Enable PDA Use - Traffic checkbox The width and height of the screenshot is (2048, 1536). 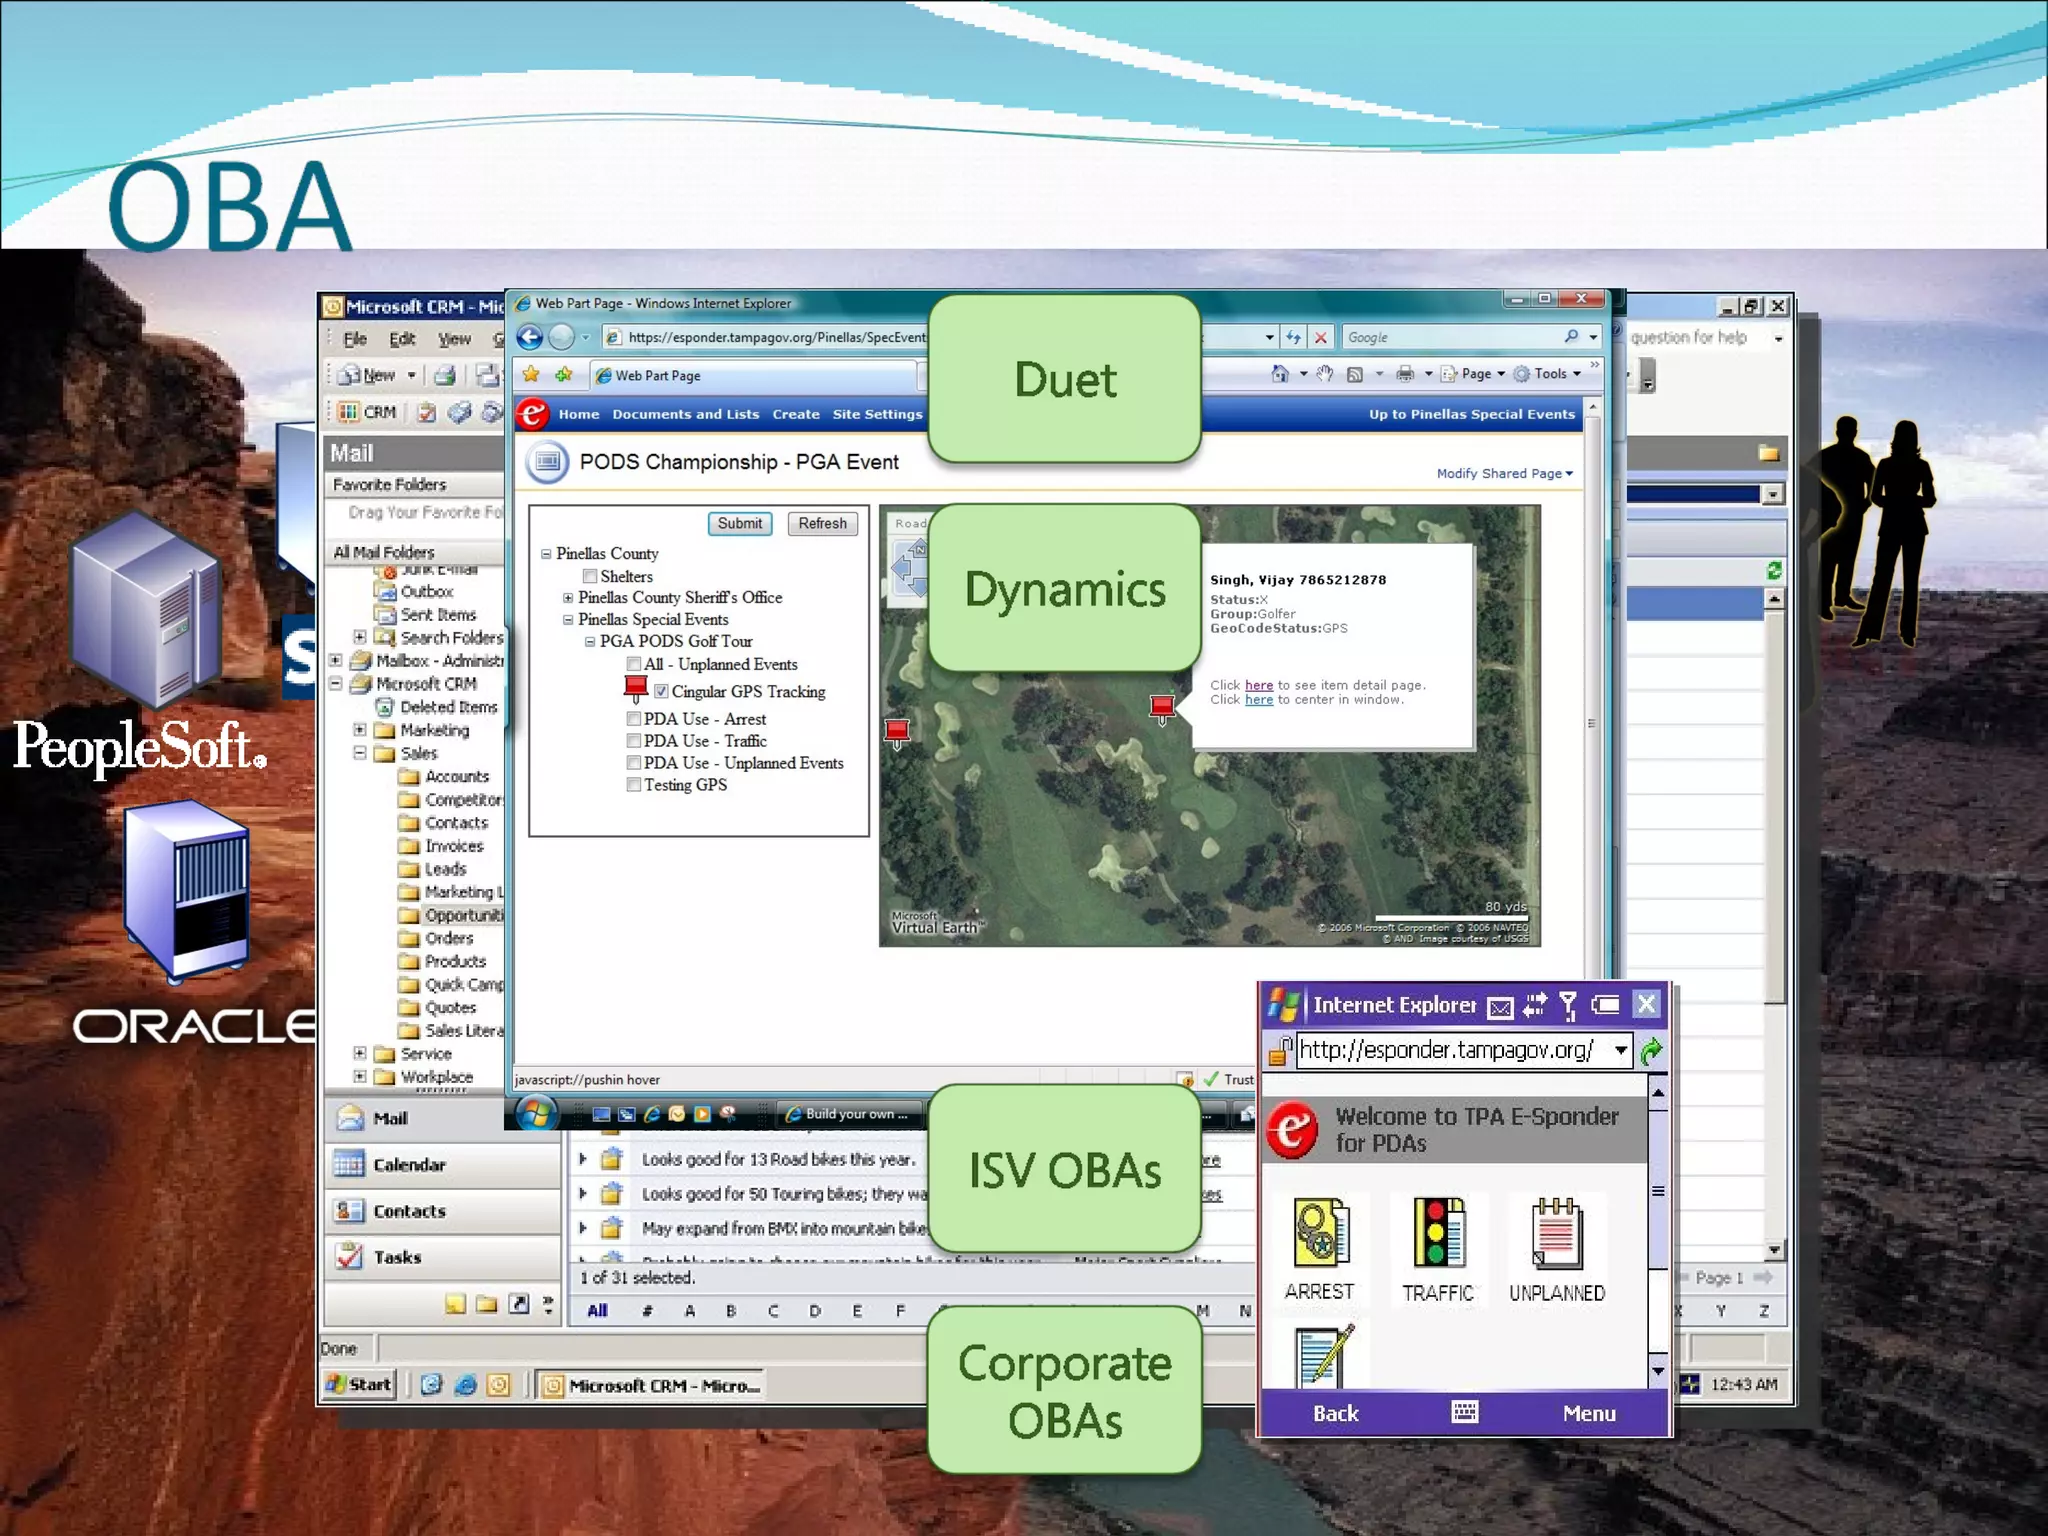click(x=633, y=741)
